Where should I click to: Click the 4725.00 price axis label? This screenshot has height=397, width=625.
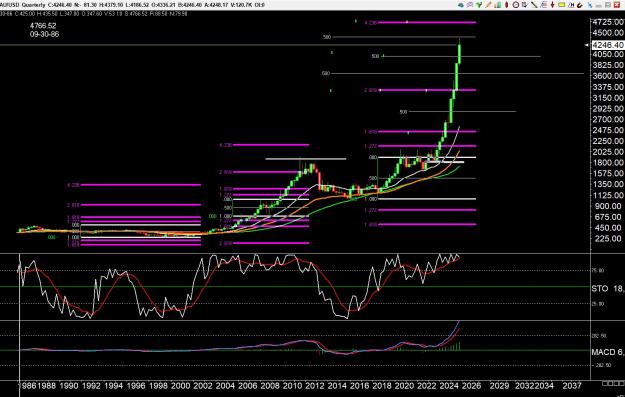coord(608,22)
